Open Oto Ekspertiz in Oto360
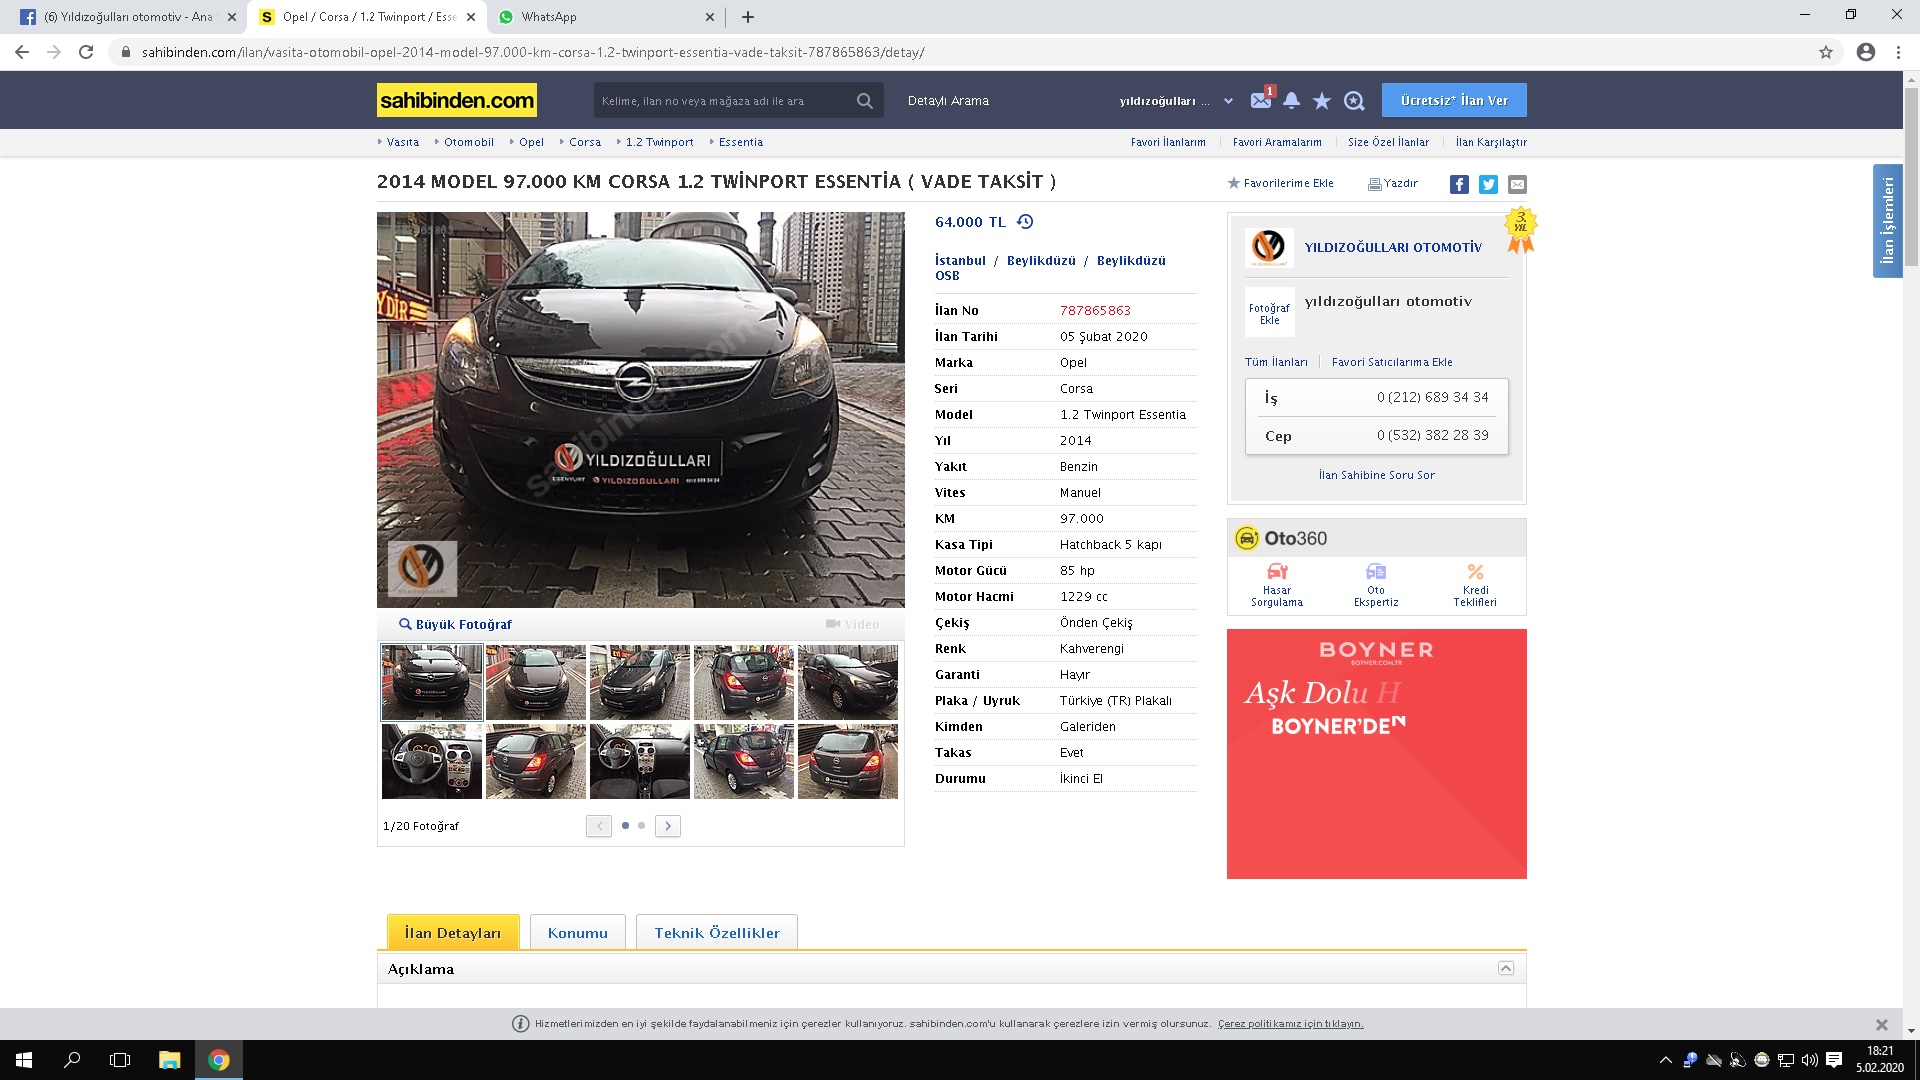 (1376, 584)
